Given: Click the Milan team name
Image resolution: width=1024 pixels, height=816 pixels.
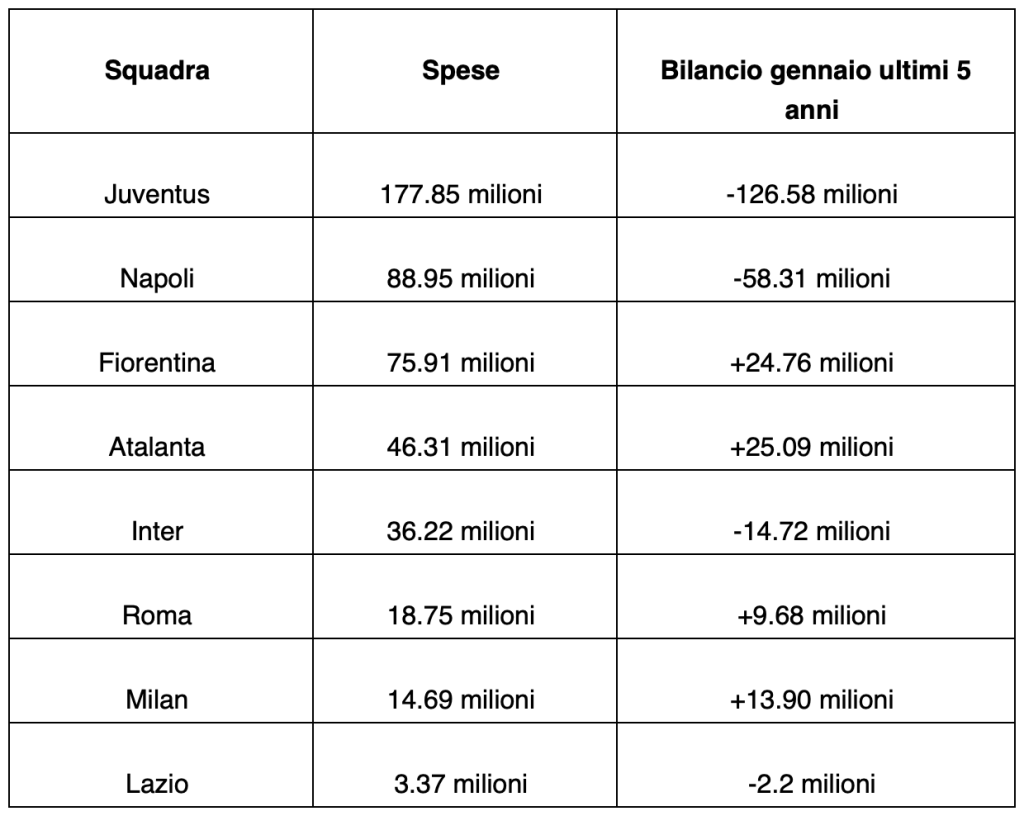Looking at the screenshot, I should (157, 698).
